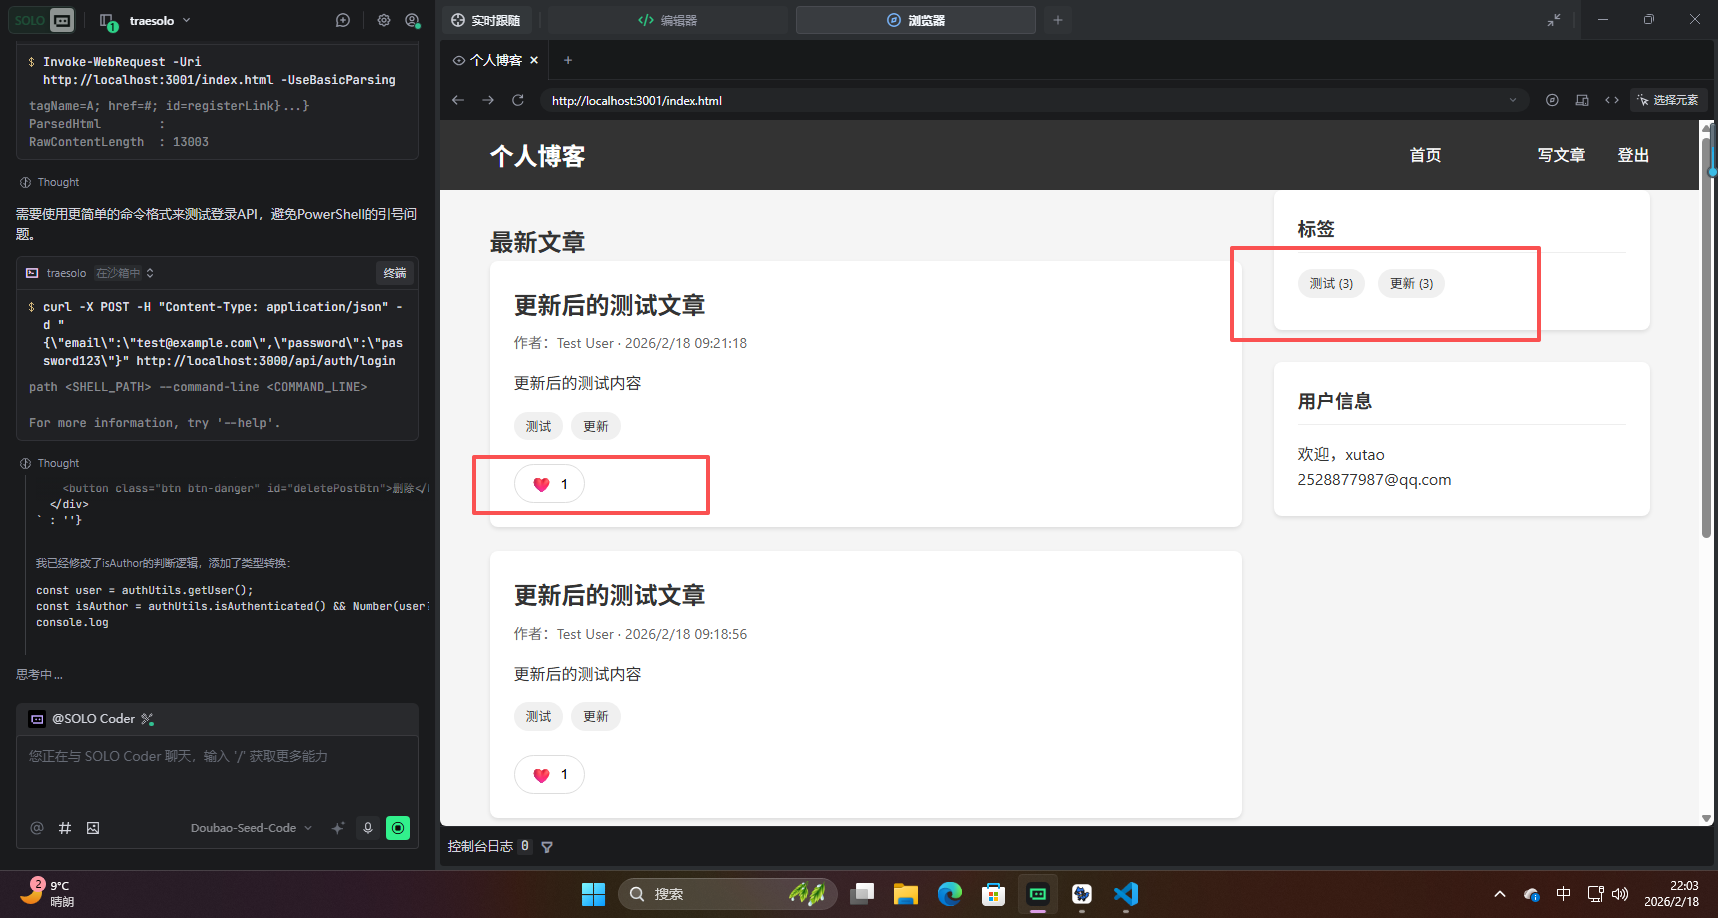Launch Visual Studio Code from the taskbar
Screen dimensions: 1718x918
1126,894
